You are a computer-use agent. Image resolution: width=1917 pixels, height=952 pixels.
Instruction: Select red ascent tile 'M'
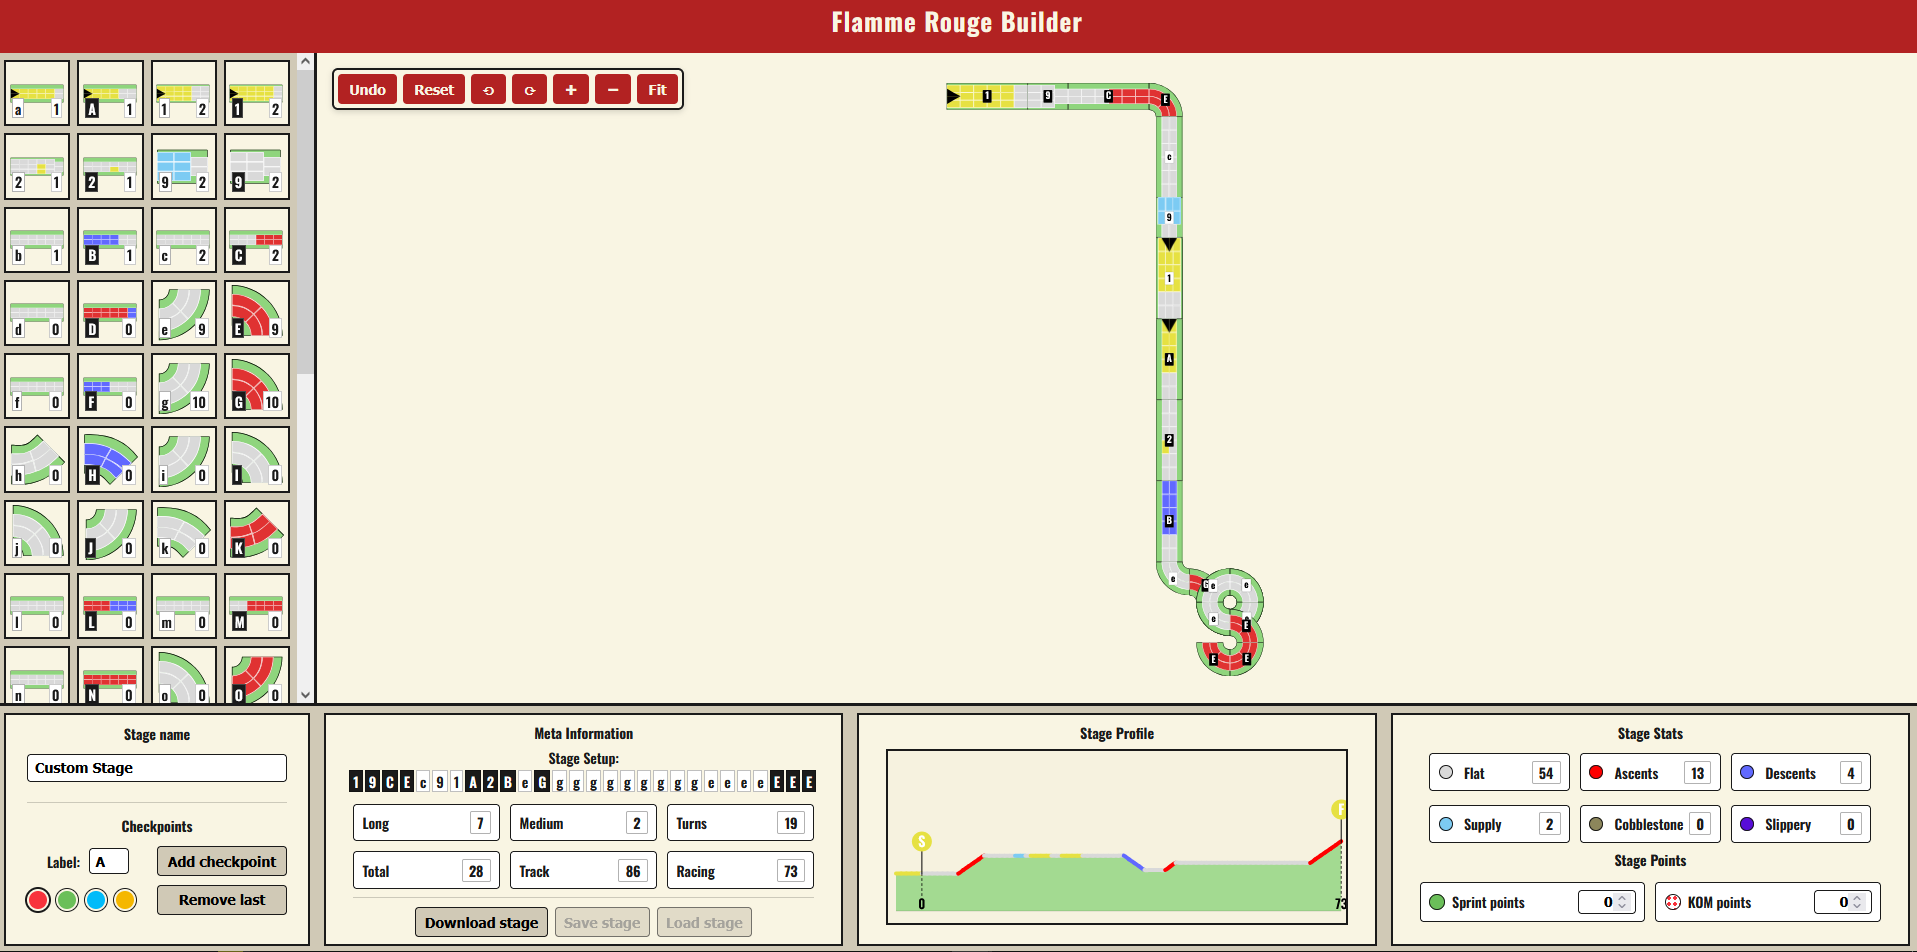click(257, 606)
